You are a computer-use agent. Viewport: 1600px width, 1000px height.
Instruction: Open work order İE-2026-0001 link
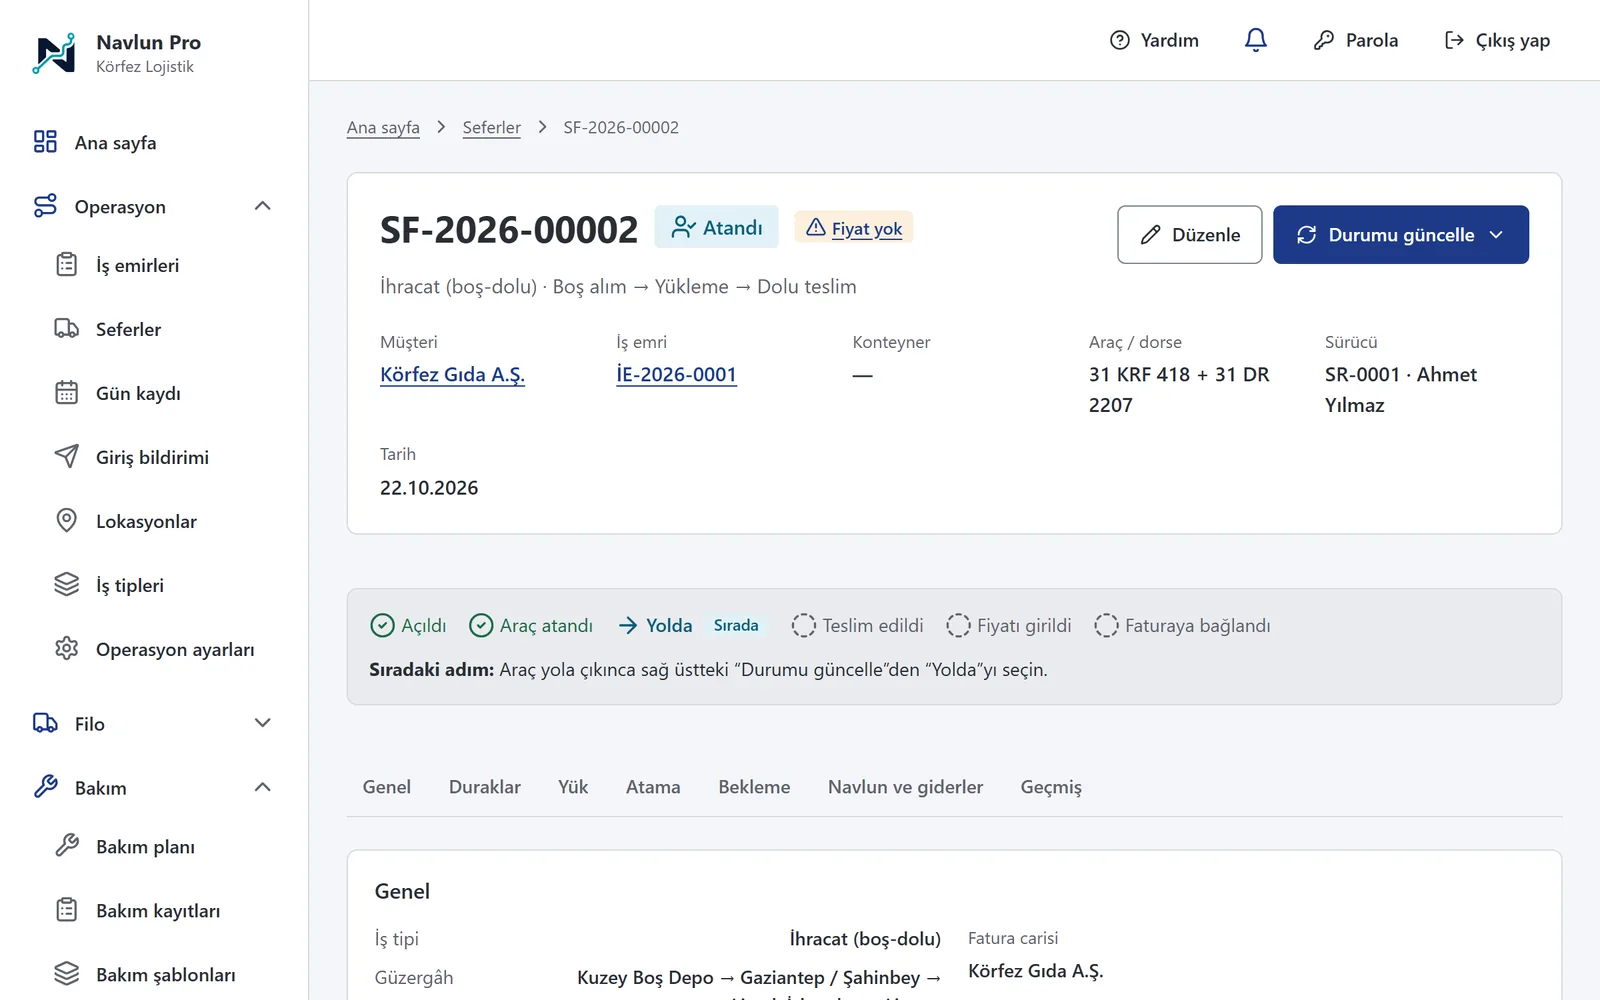[676, 375]
